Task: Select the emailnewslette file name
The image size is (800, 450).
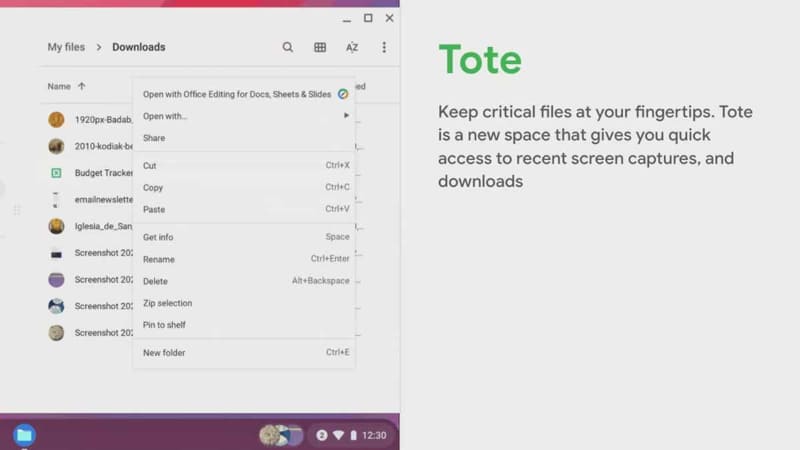Action: click(x=104, y=199)
